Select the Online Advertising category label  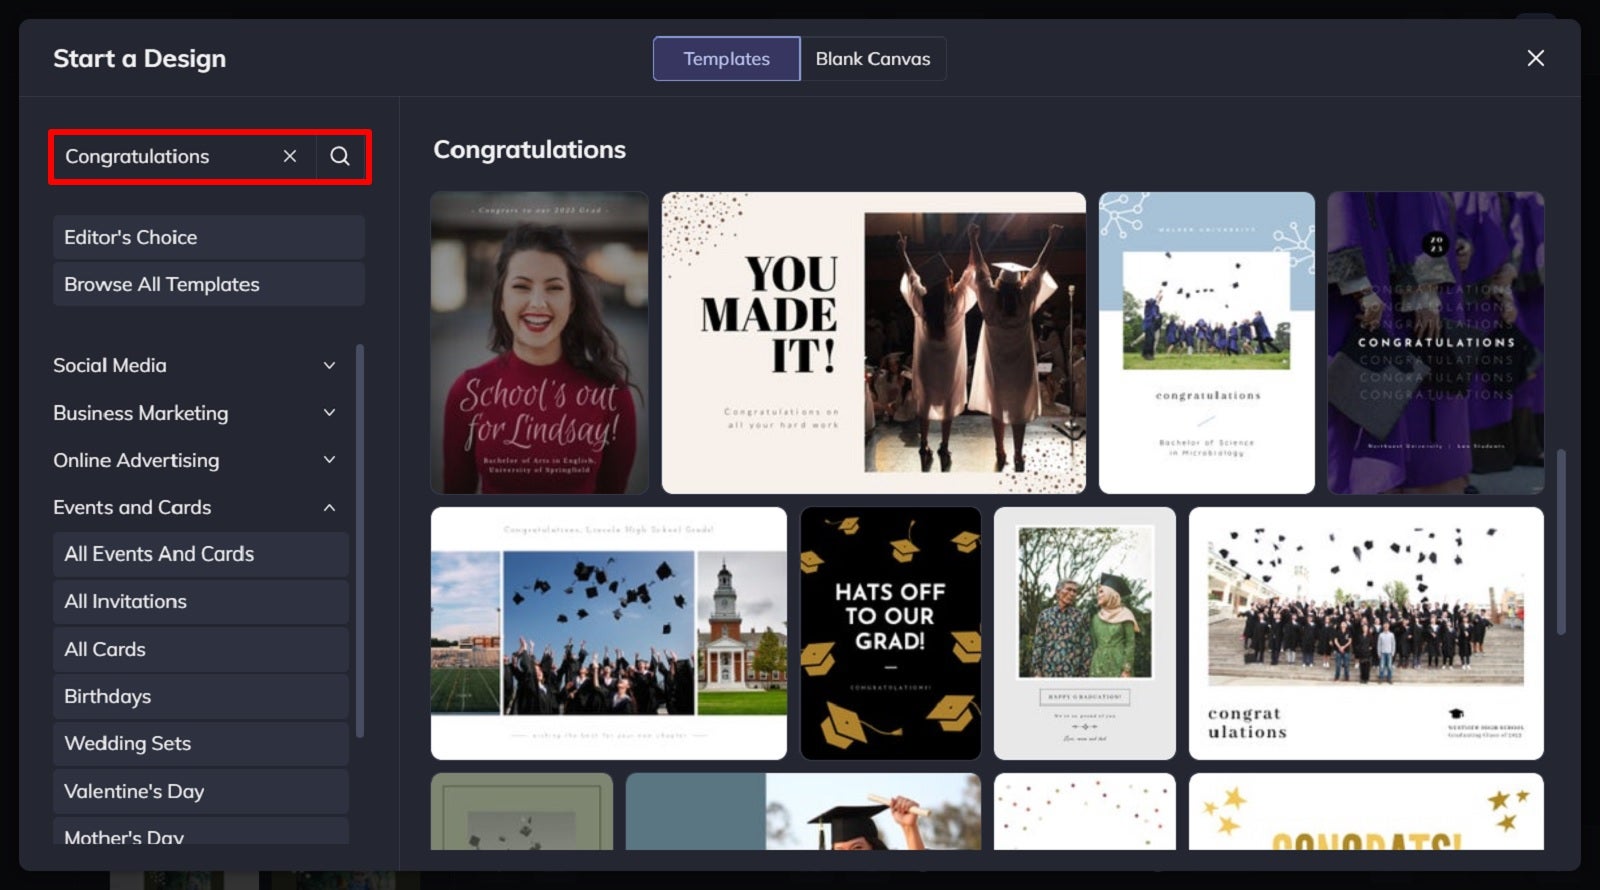[136, 460]
